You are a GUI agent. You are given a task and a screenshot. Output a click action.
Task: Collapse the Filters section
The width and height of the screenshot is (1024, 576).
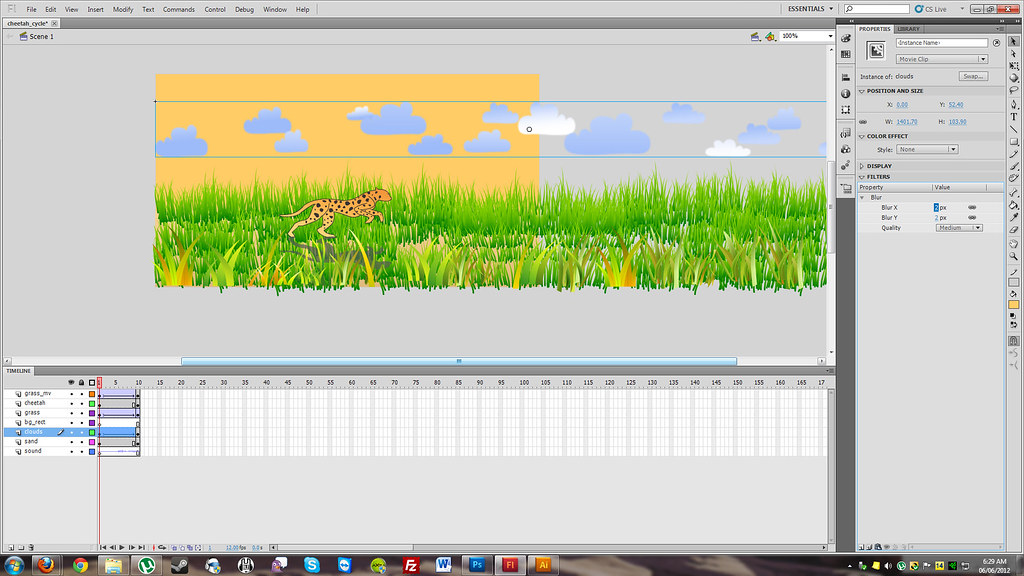pyautogui.click(x=862, y=177)
